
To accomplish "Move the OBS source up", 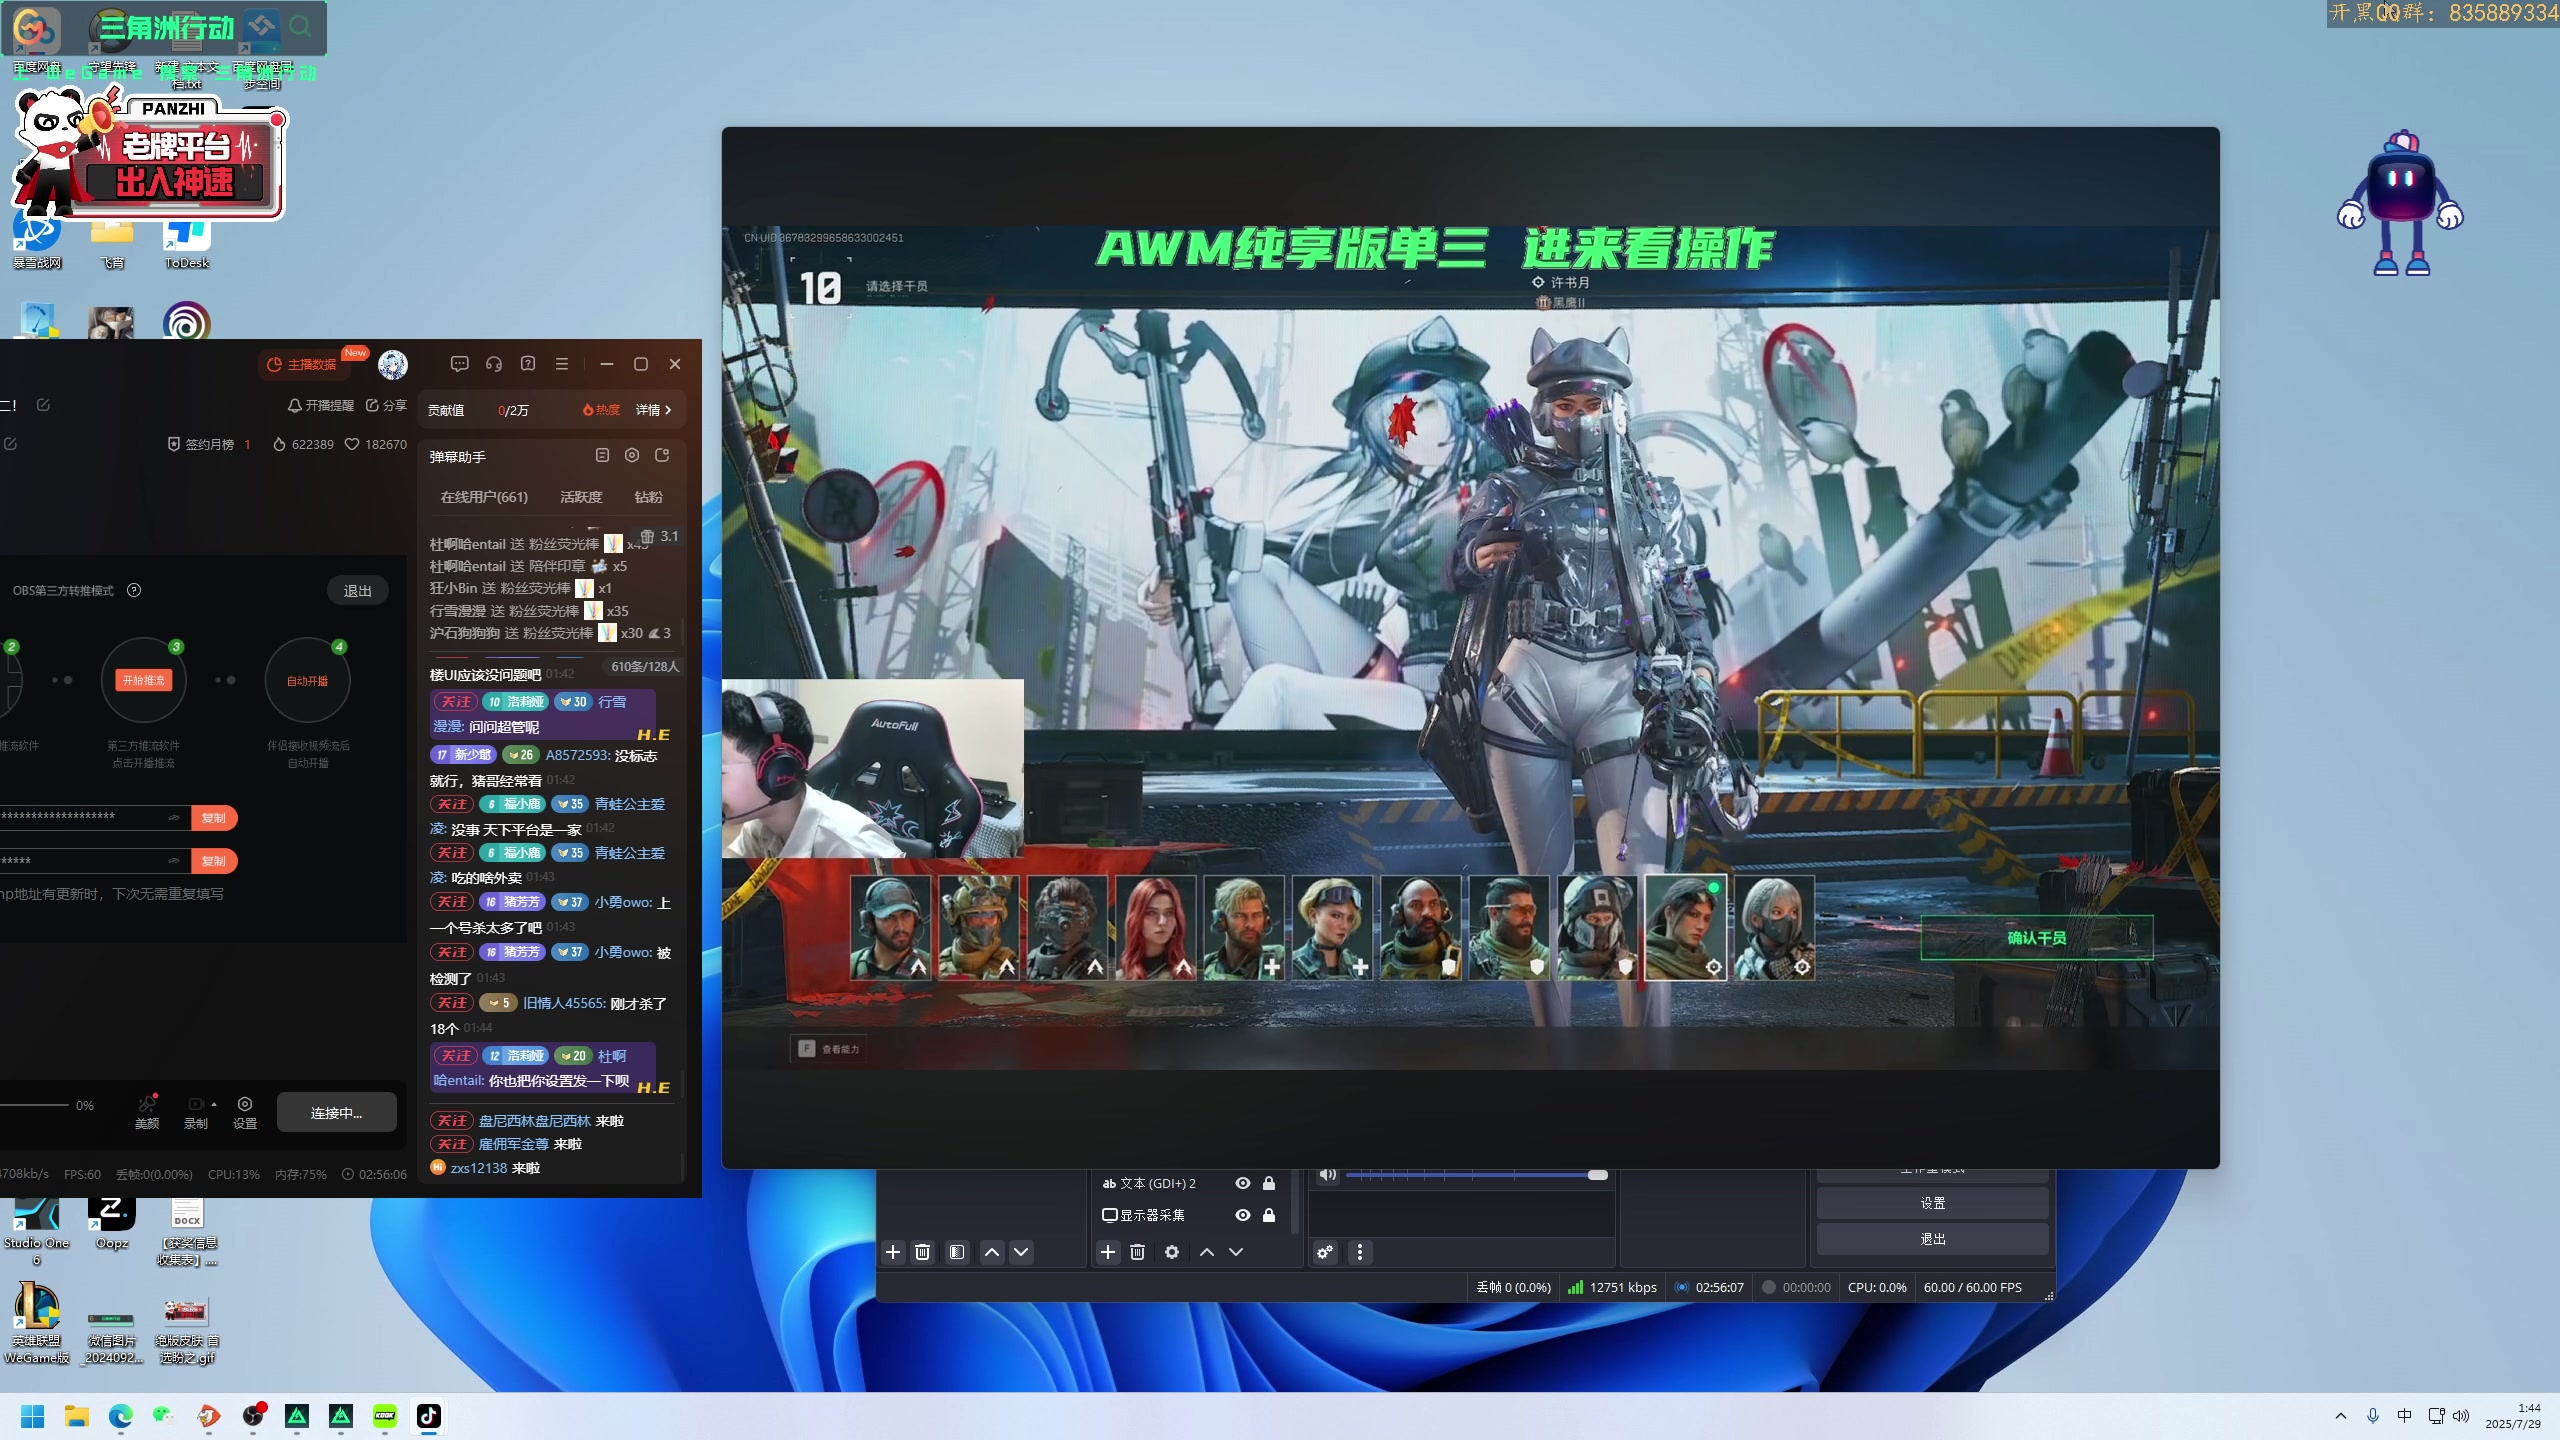I will click(x=1207, y=1252).
